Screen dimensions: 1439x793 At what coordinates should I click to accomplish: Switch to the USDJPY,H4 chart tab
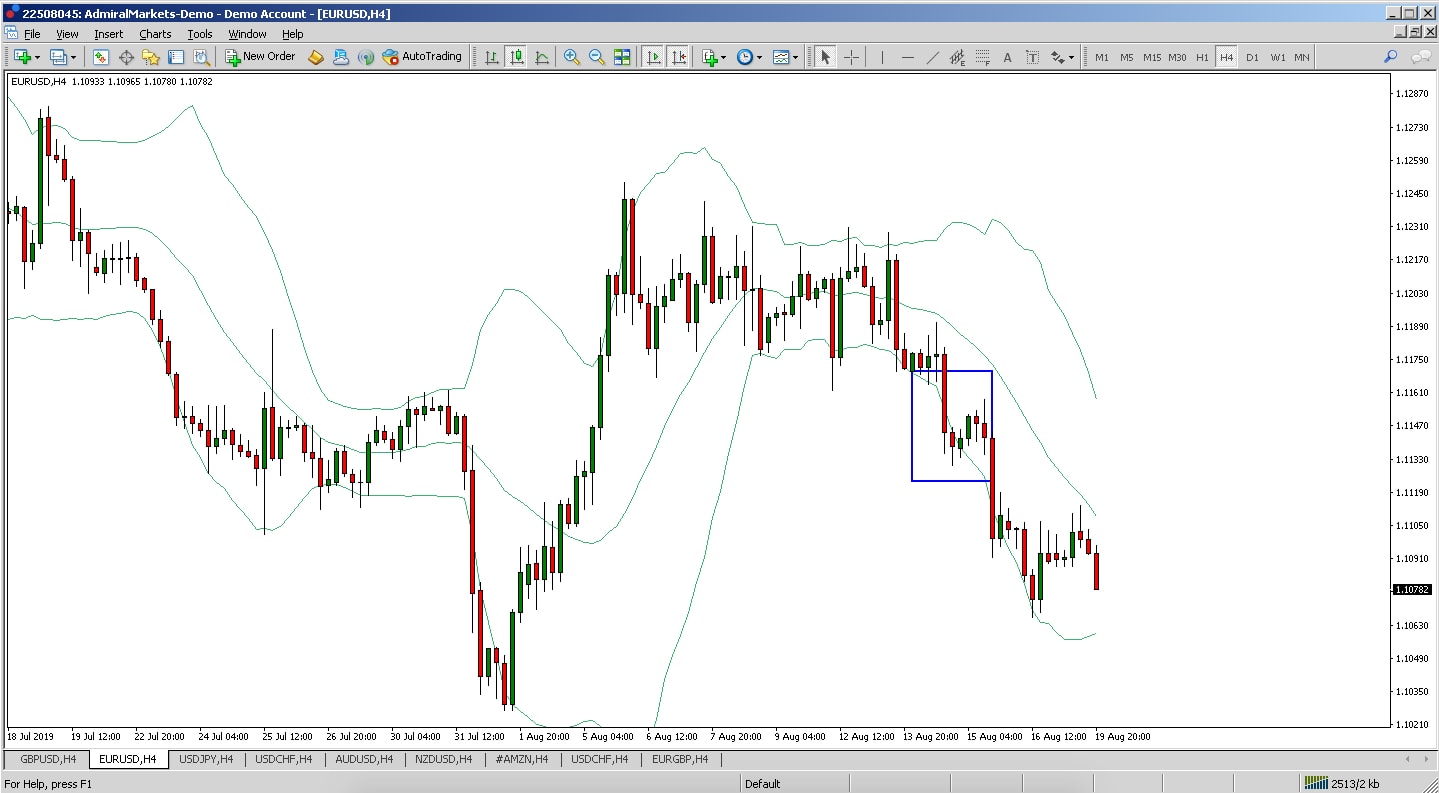point(206,759)
